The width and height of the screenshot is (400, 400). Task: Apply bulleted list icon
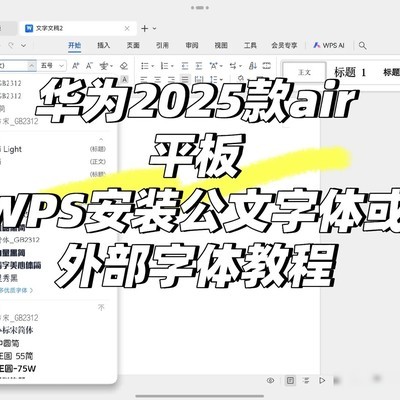(145, 66)
